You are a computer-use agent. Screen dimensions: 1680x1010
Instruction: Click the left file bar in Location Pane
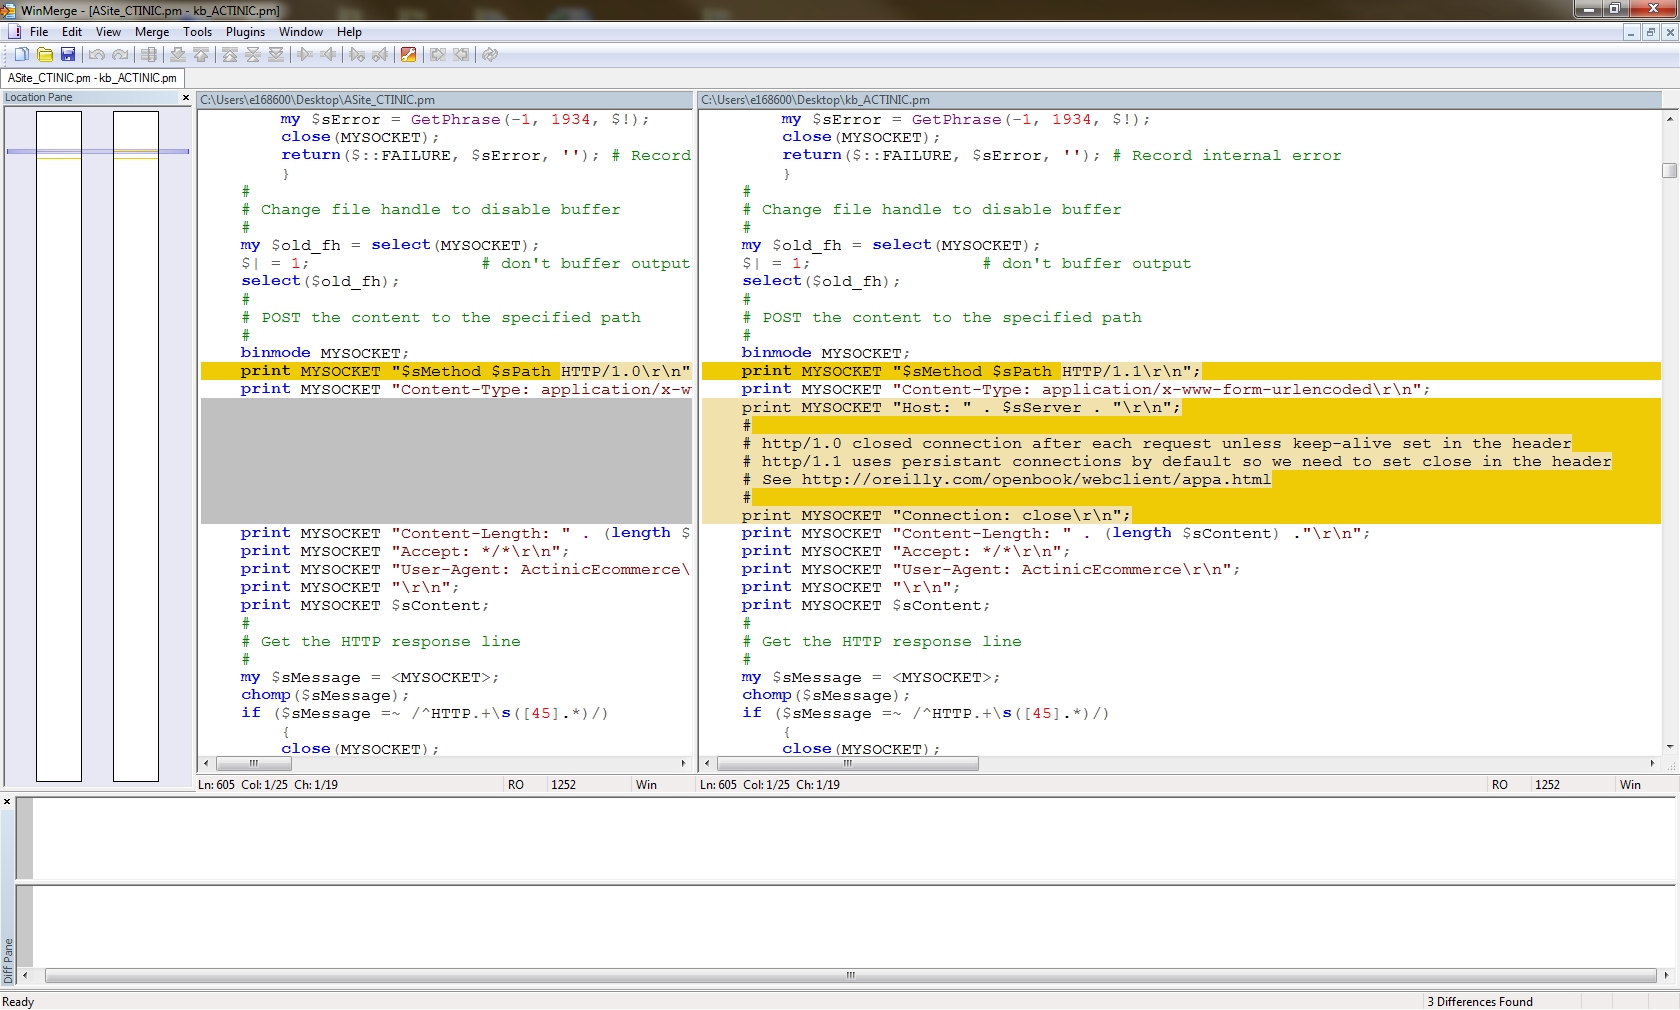(59, 445)
